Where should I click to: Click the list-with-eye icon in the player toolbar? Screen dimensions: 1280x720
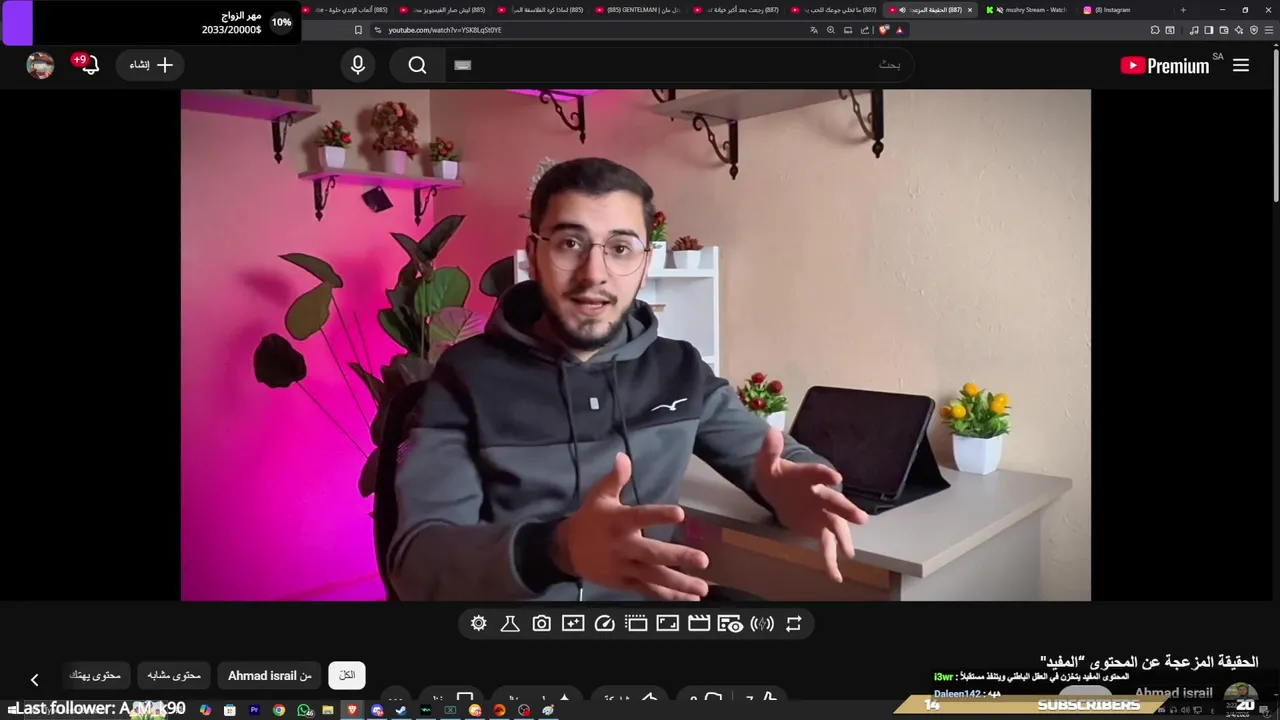730,624
